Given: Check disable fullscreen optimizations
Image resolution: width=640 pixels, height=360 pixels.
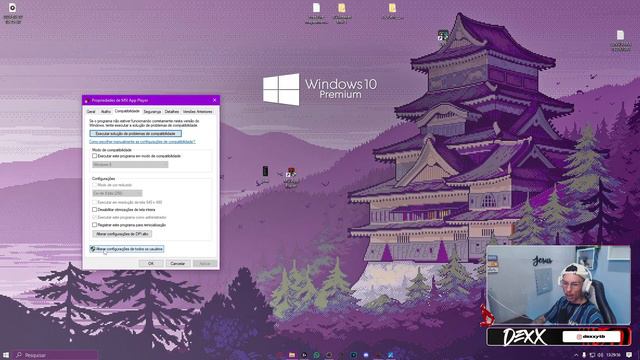Looking at the screenshot, I should (94, 209).
